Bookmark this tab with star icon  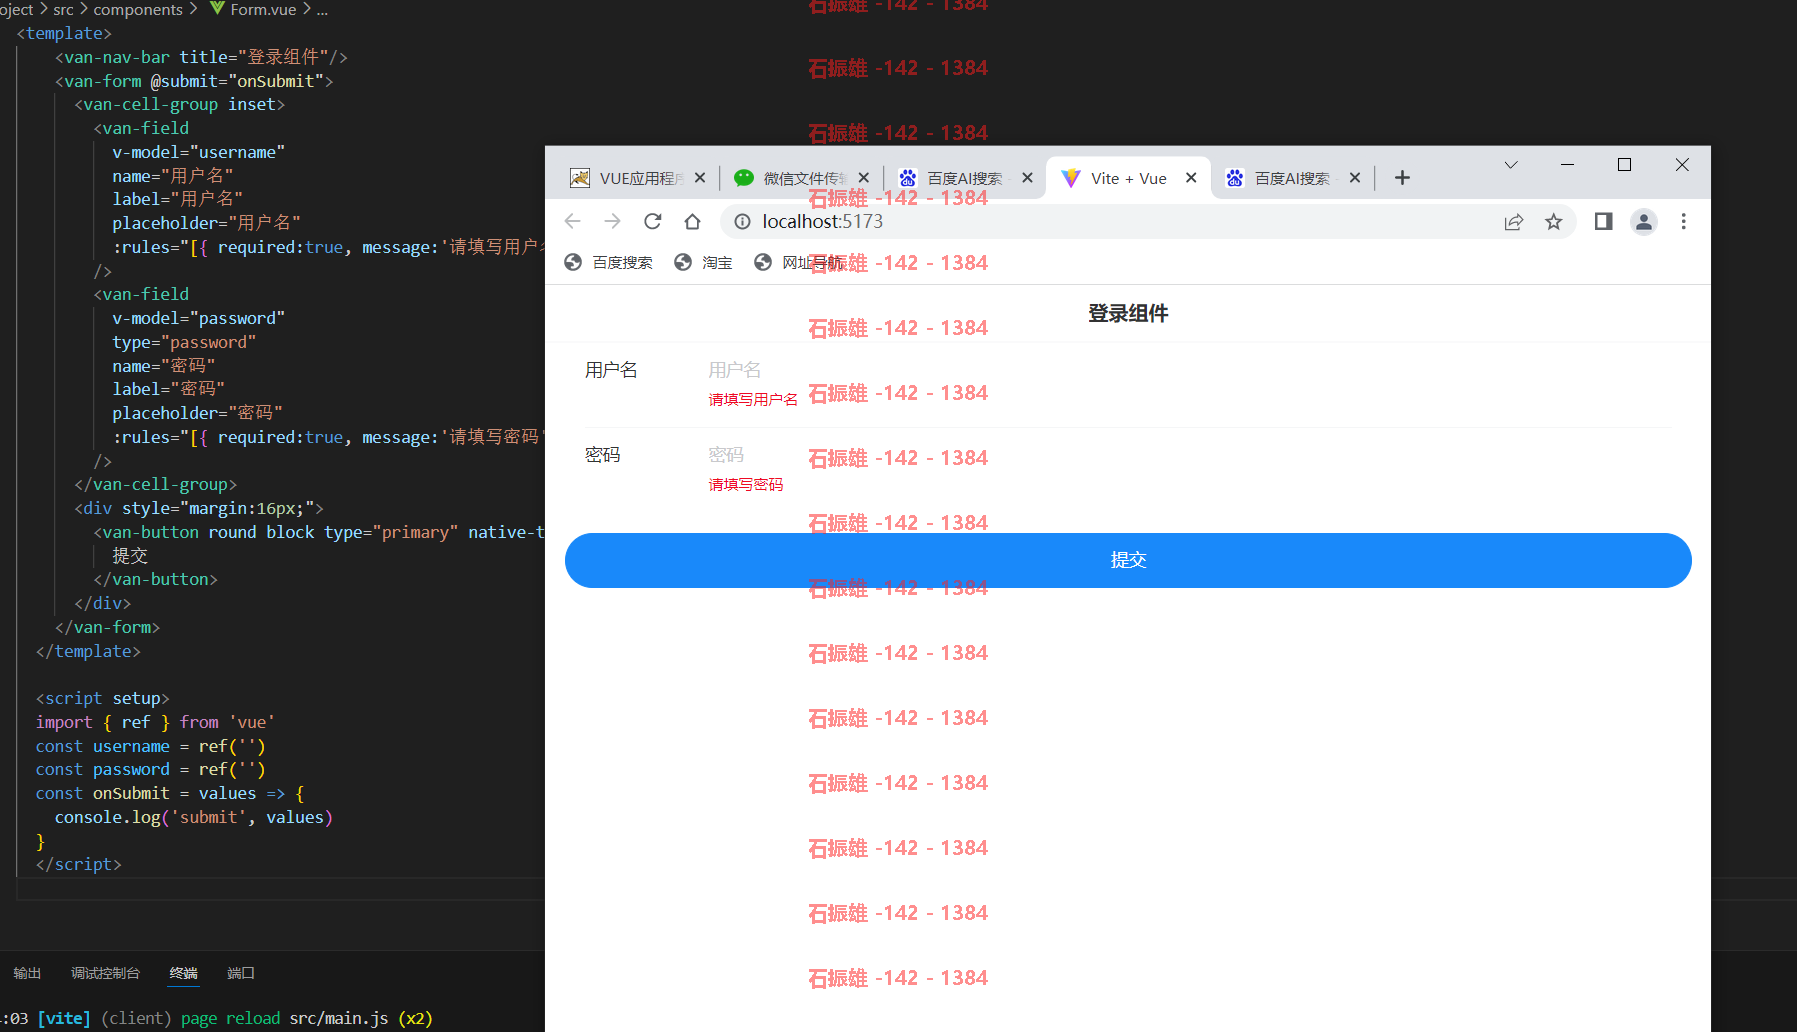[x=1553, y=221]
